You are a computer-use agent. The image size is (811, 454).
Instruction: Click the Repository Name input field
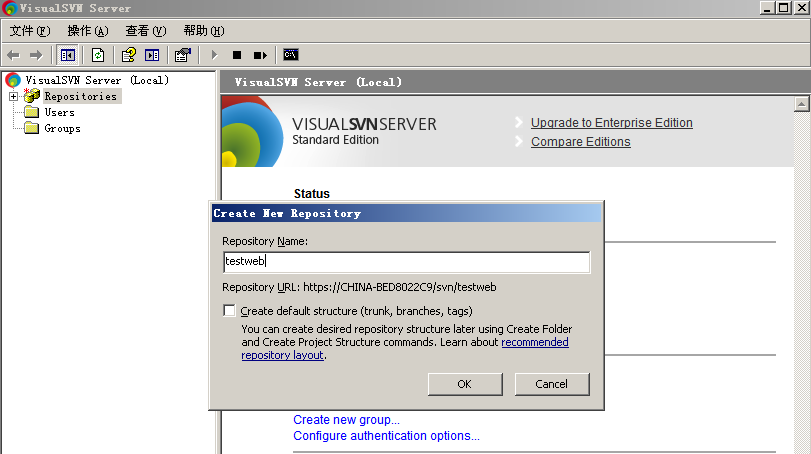pyautogui.click(x=407, y=262)
